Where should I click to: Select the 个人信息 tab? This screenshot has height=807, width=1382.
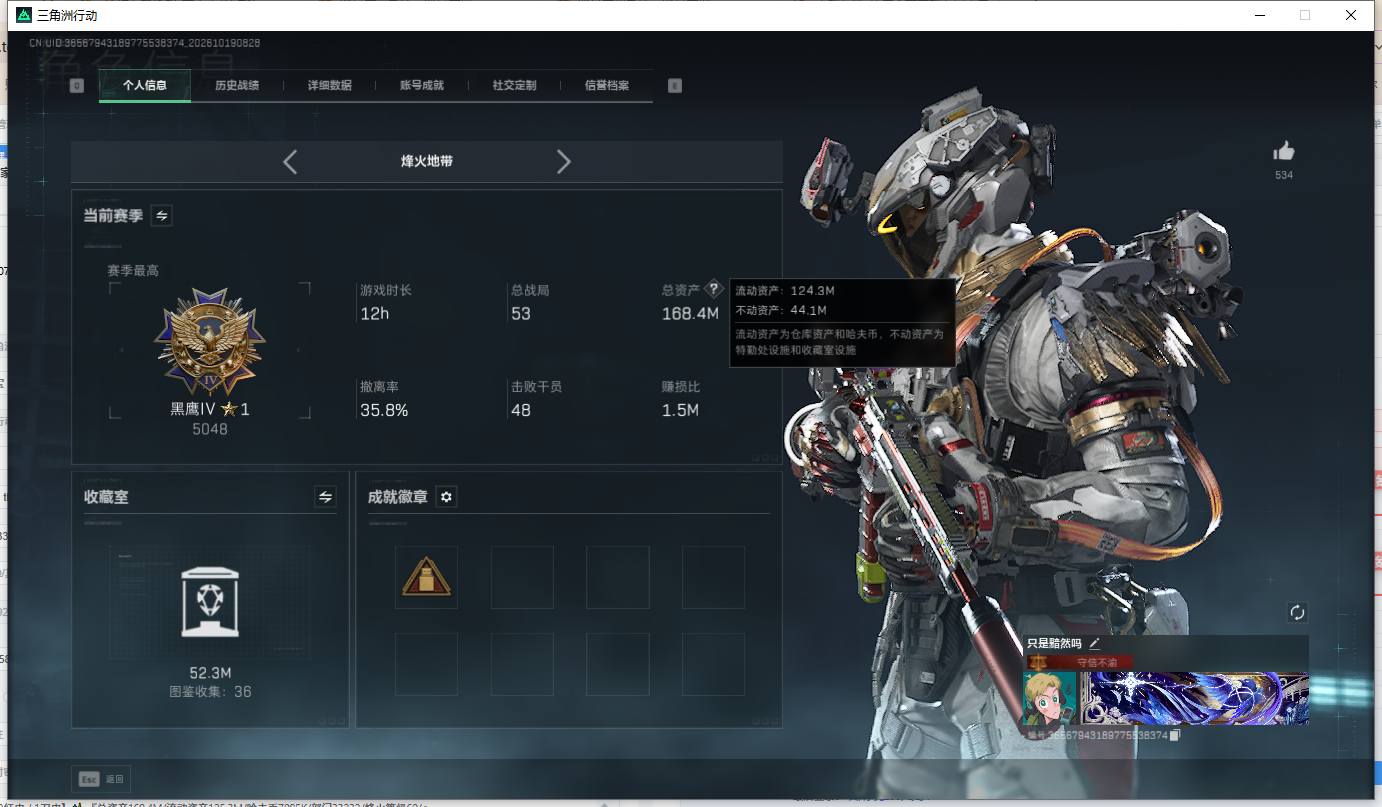click(x=145, y=85)
